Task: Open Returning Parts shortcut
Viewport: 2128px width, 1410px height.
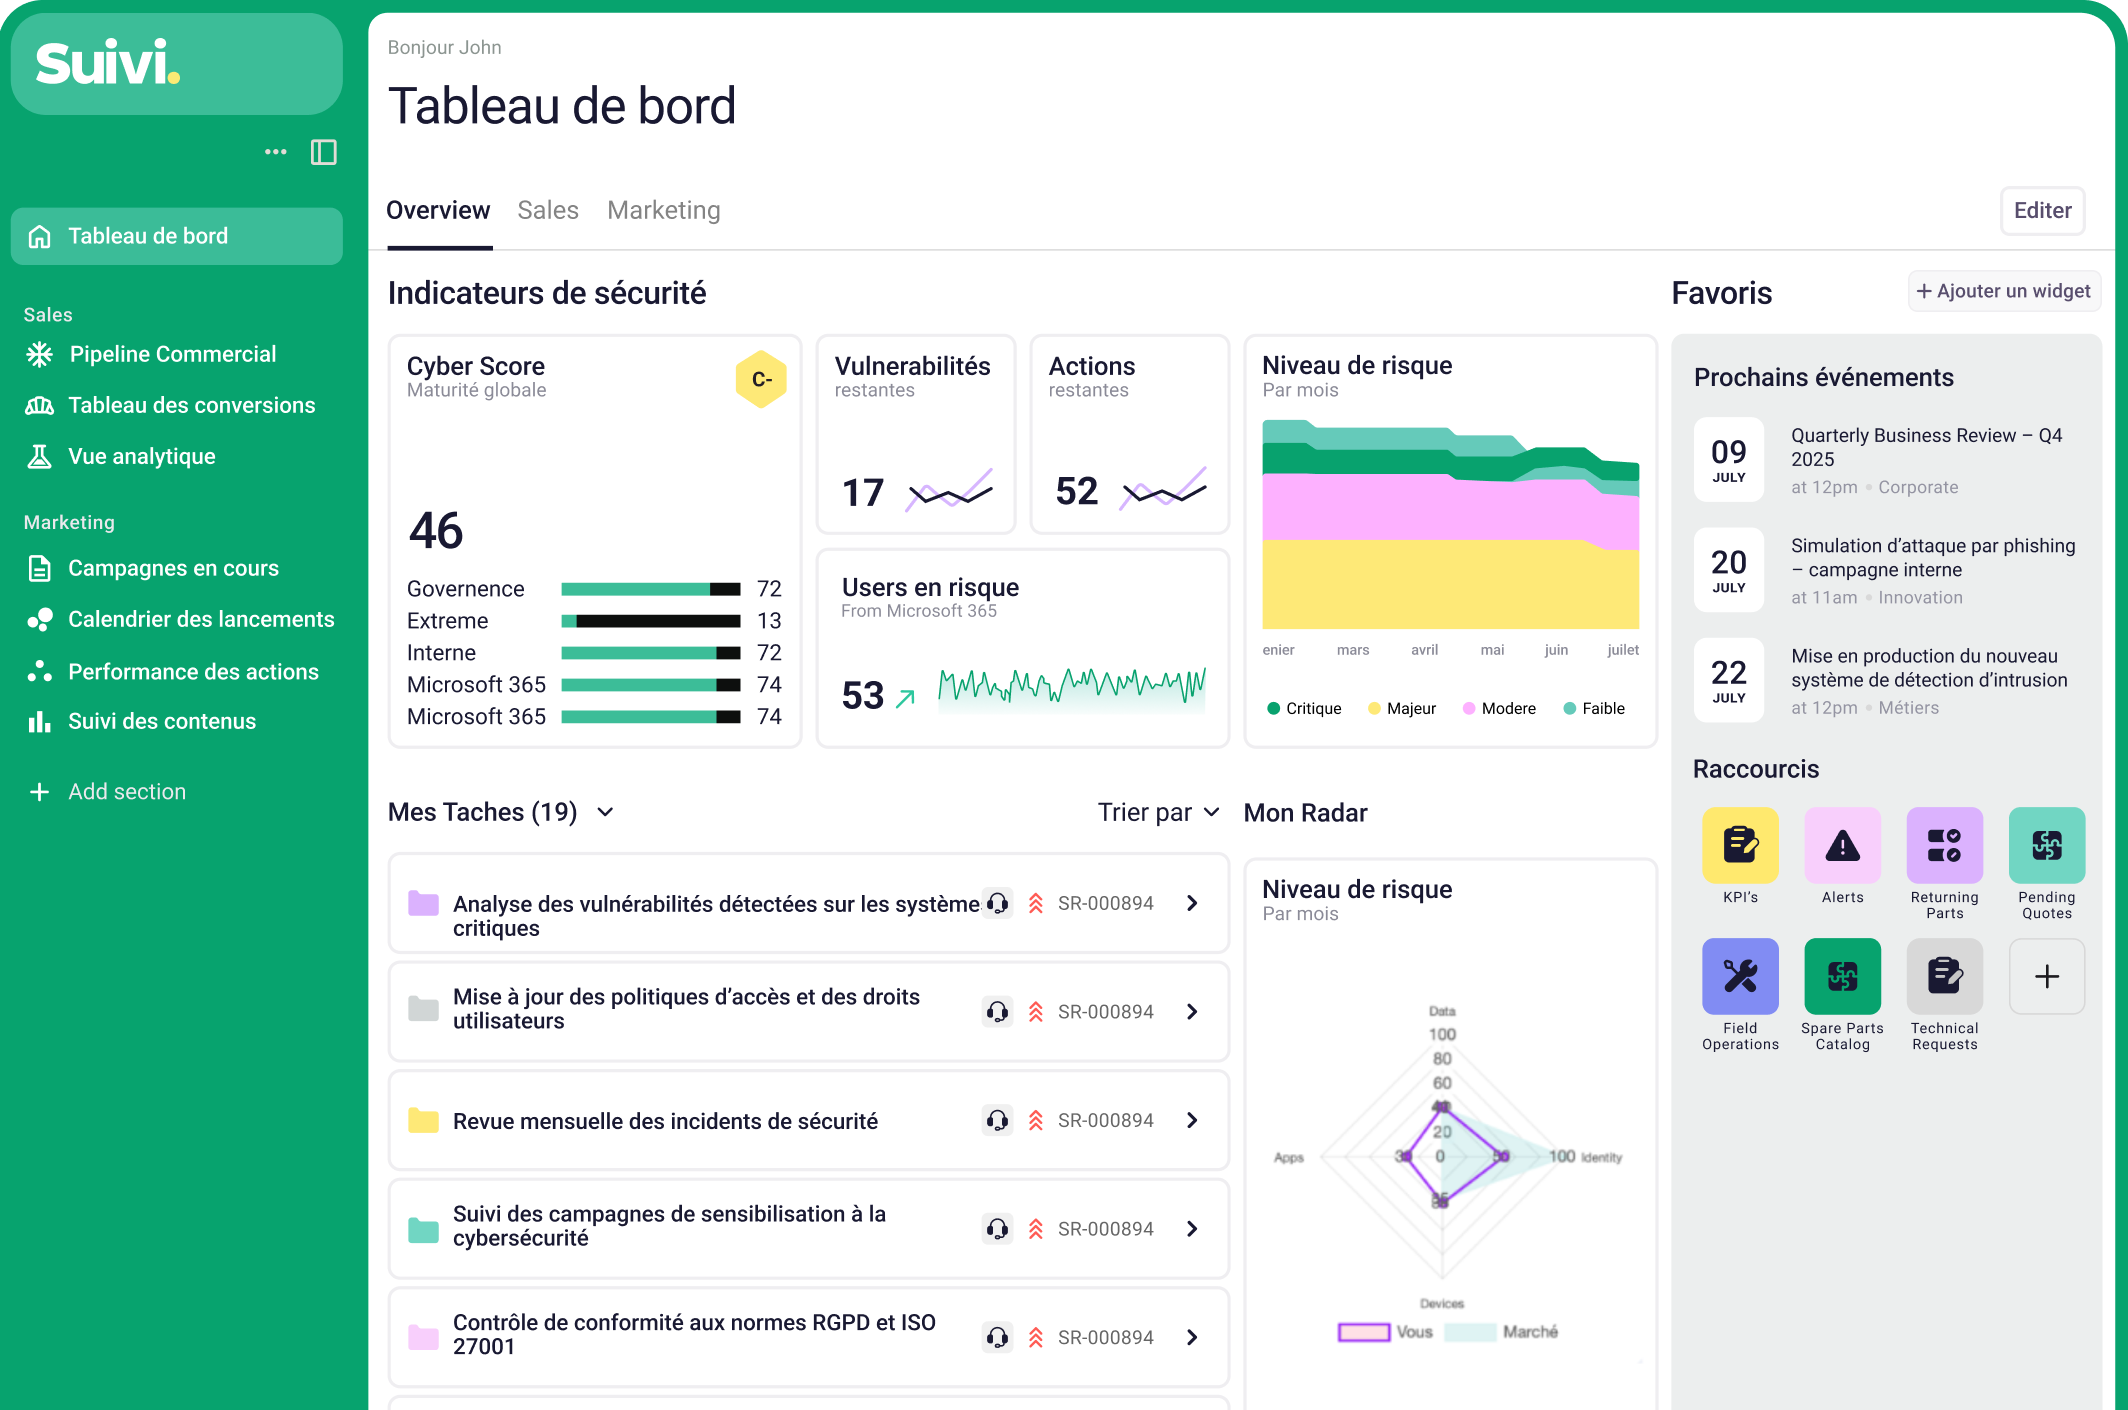Action: click(1944, 845)
